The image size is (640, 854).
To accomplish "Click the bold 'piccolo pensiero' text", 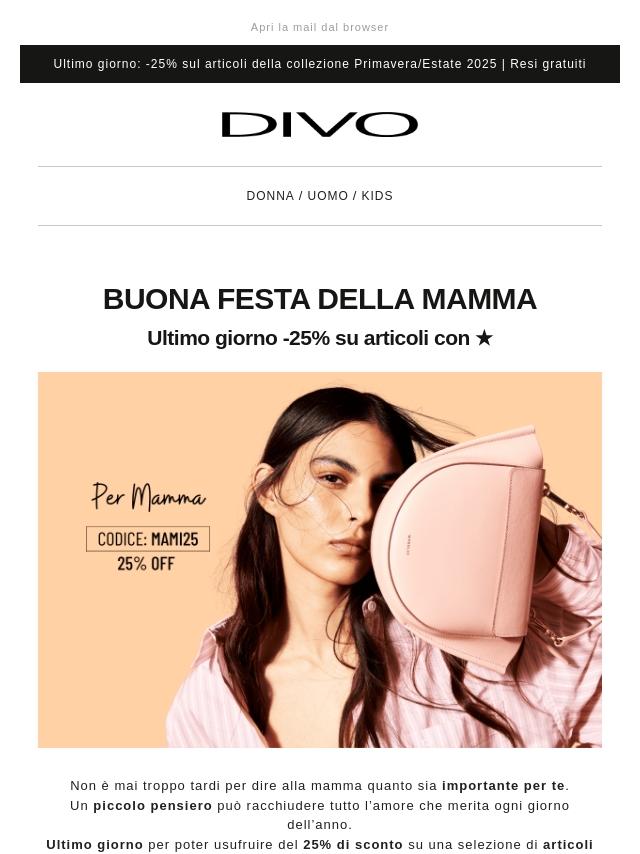I will click(153, 805).
